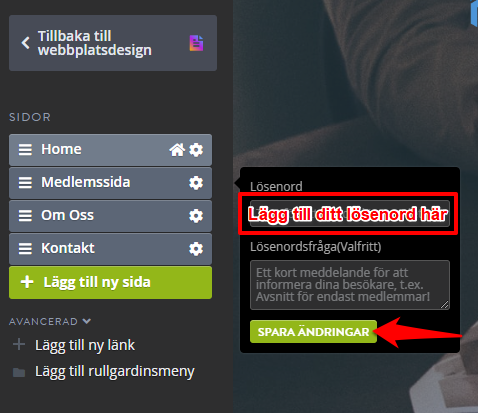
Task: Click the drag handle icon next to Home
Action: pos(25,150)
